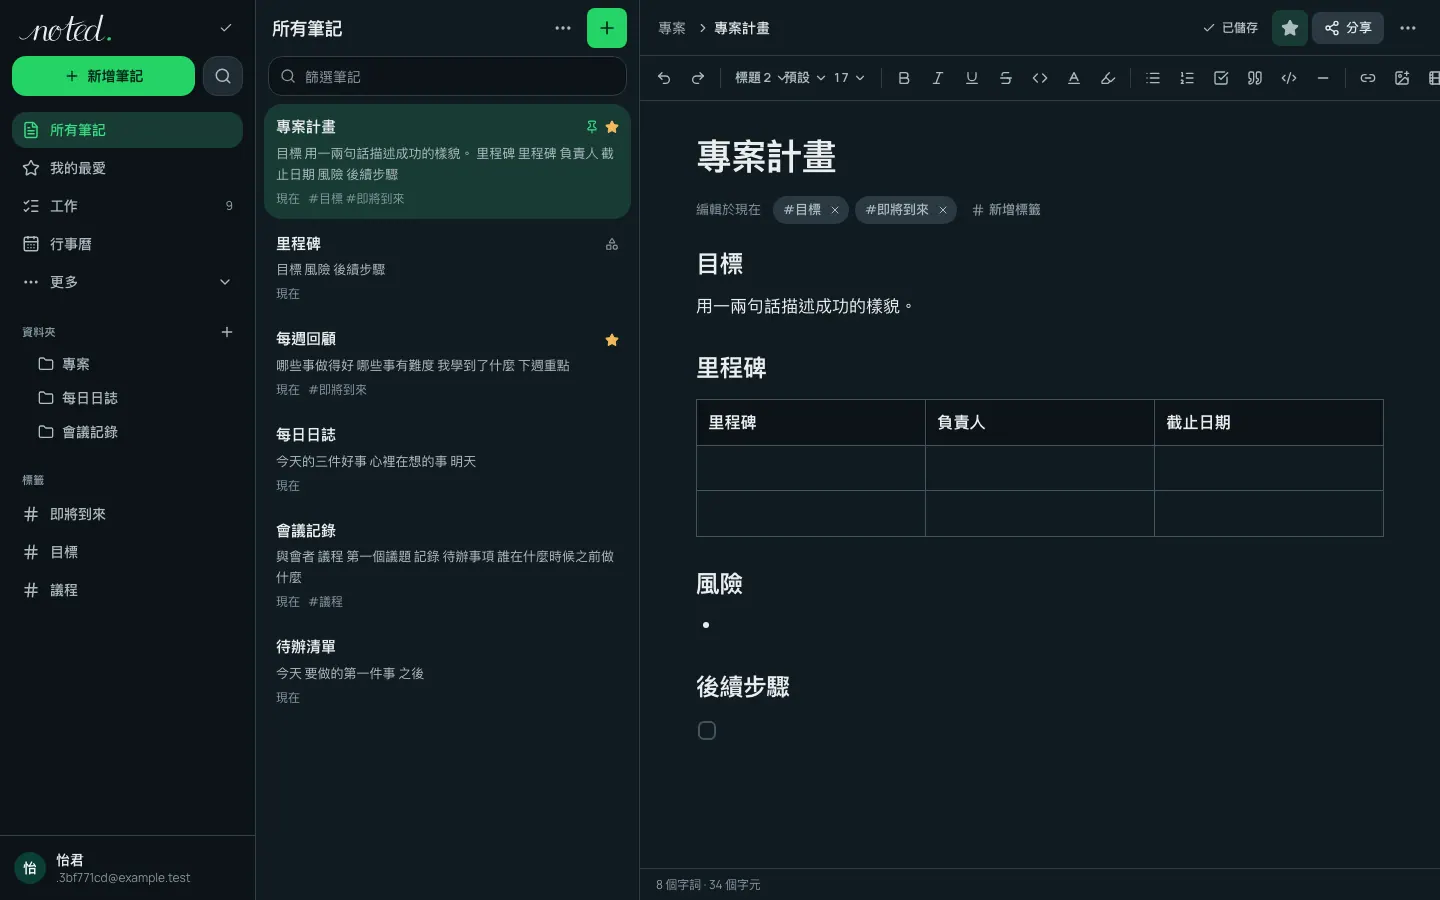This screenshot has width=1440, height=900.
Task: Toggle italic formatting
Action: coord(938,78)
